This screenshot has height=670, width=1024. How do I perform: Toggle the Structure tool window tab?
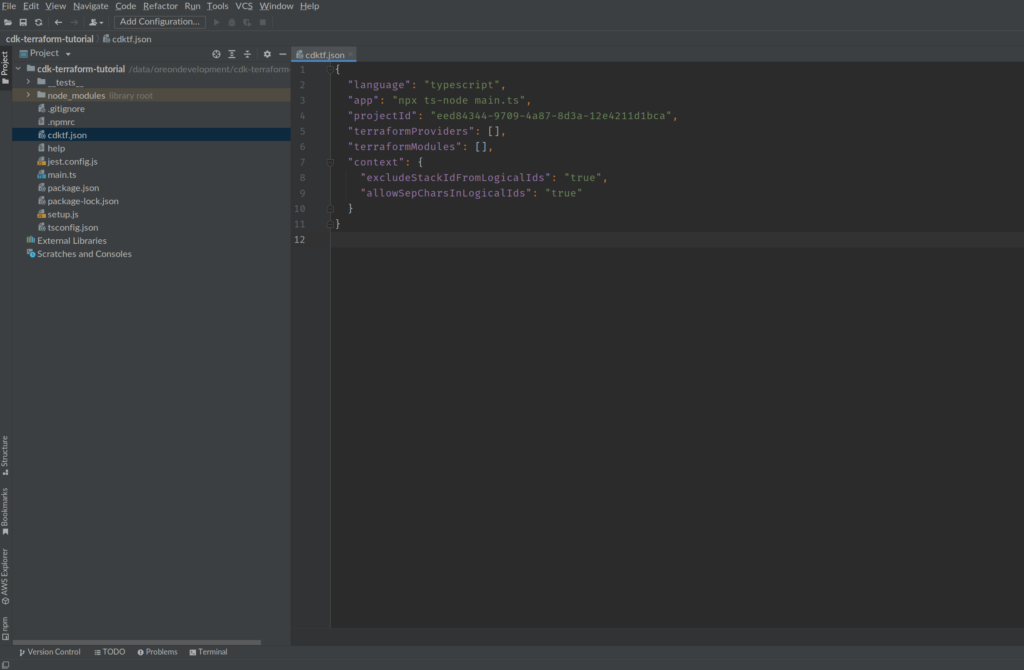[x=5, y=455]
